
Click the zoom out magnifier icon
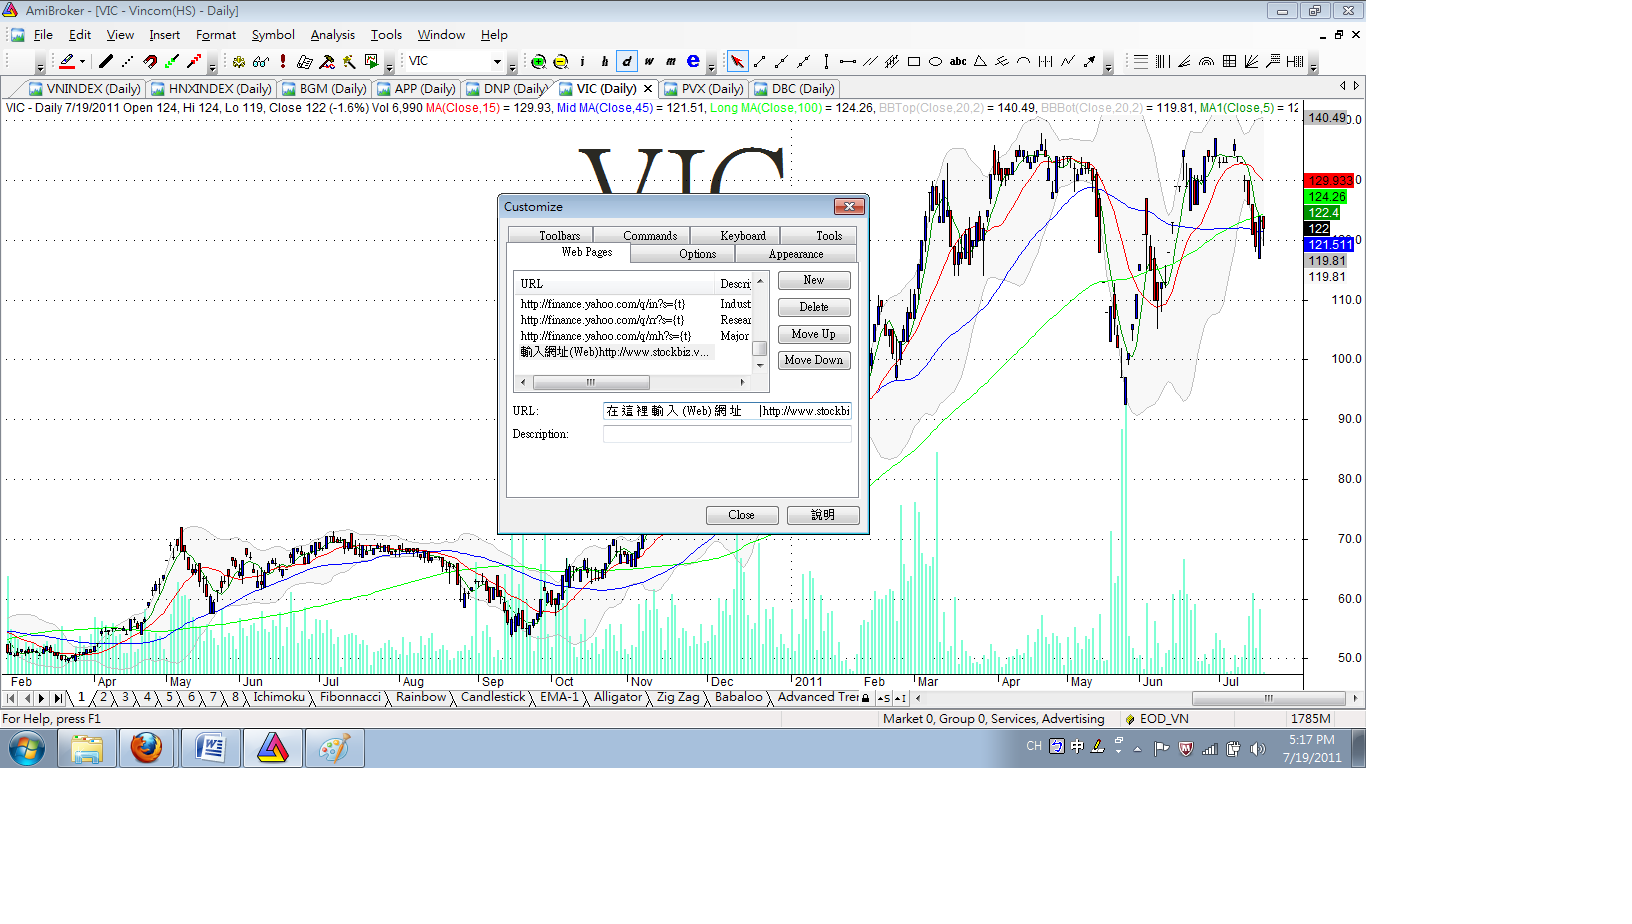[x=561, y=62]
